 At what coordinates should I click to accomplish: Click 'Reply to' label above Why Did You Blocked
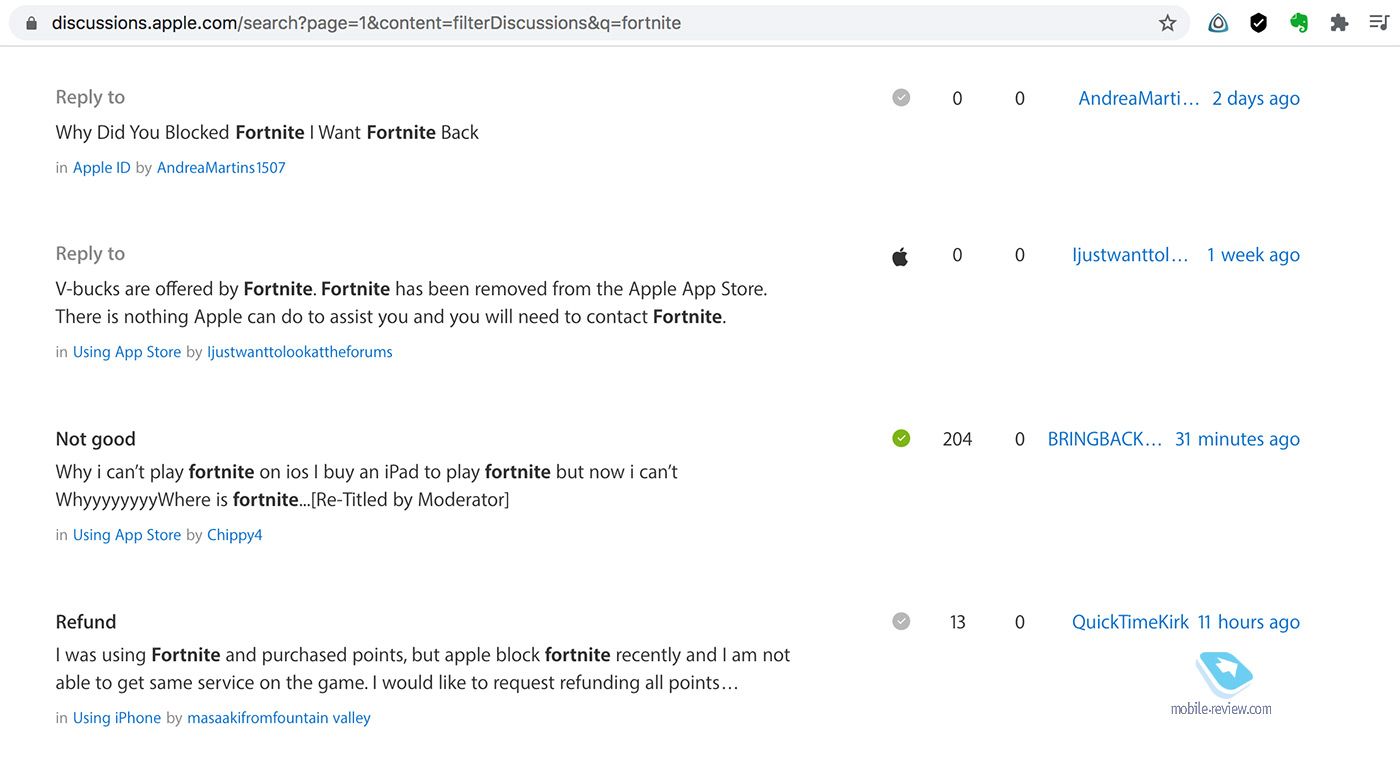click(90, 97)
